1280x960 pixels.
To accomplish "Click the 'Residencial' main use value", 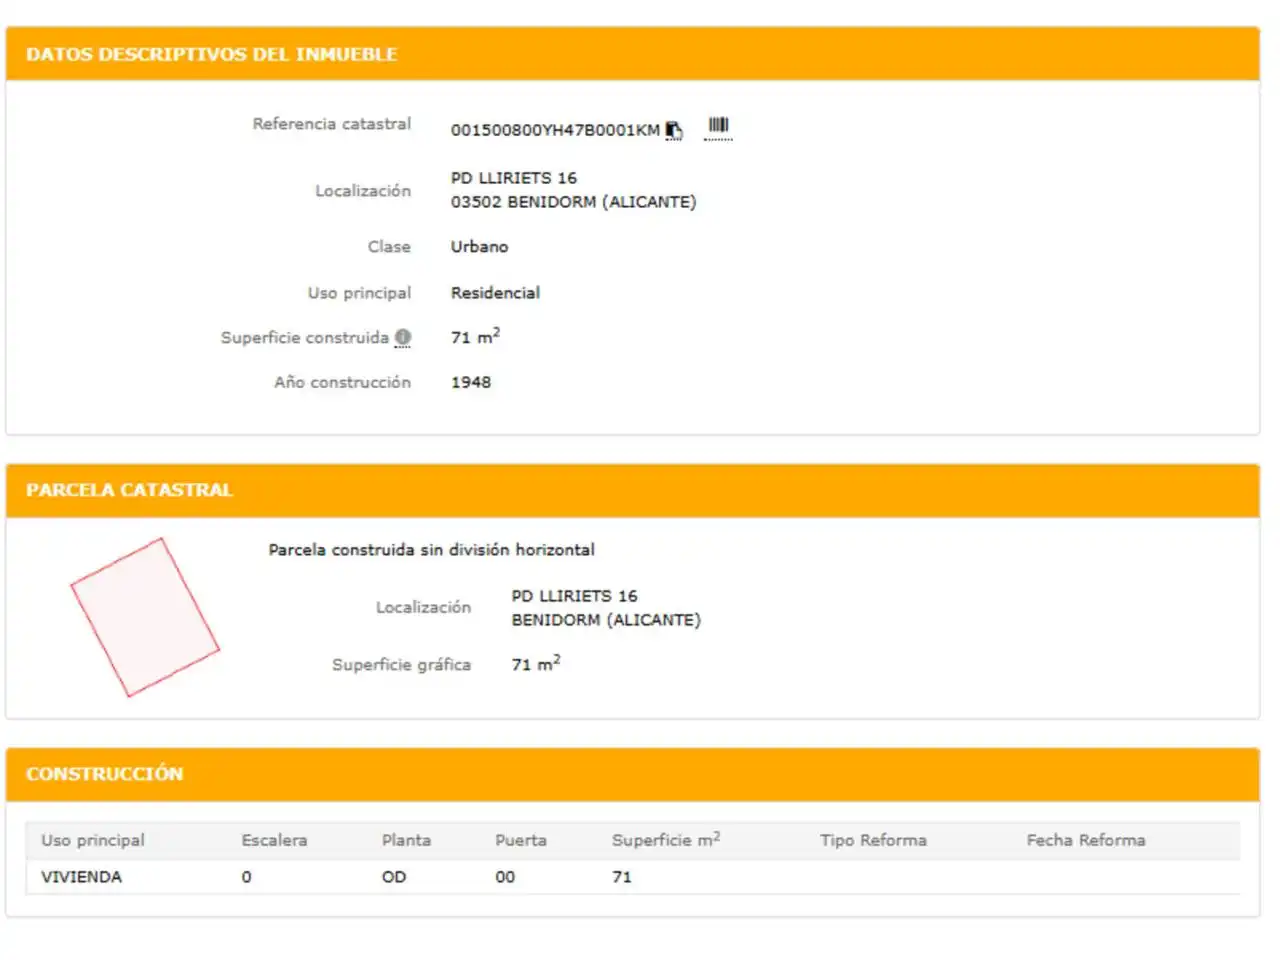I will tap(495, 293).
